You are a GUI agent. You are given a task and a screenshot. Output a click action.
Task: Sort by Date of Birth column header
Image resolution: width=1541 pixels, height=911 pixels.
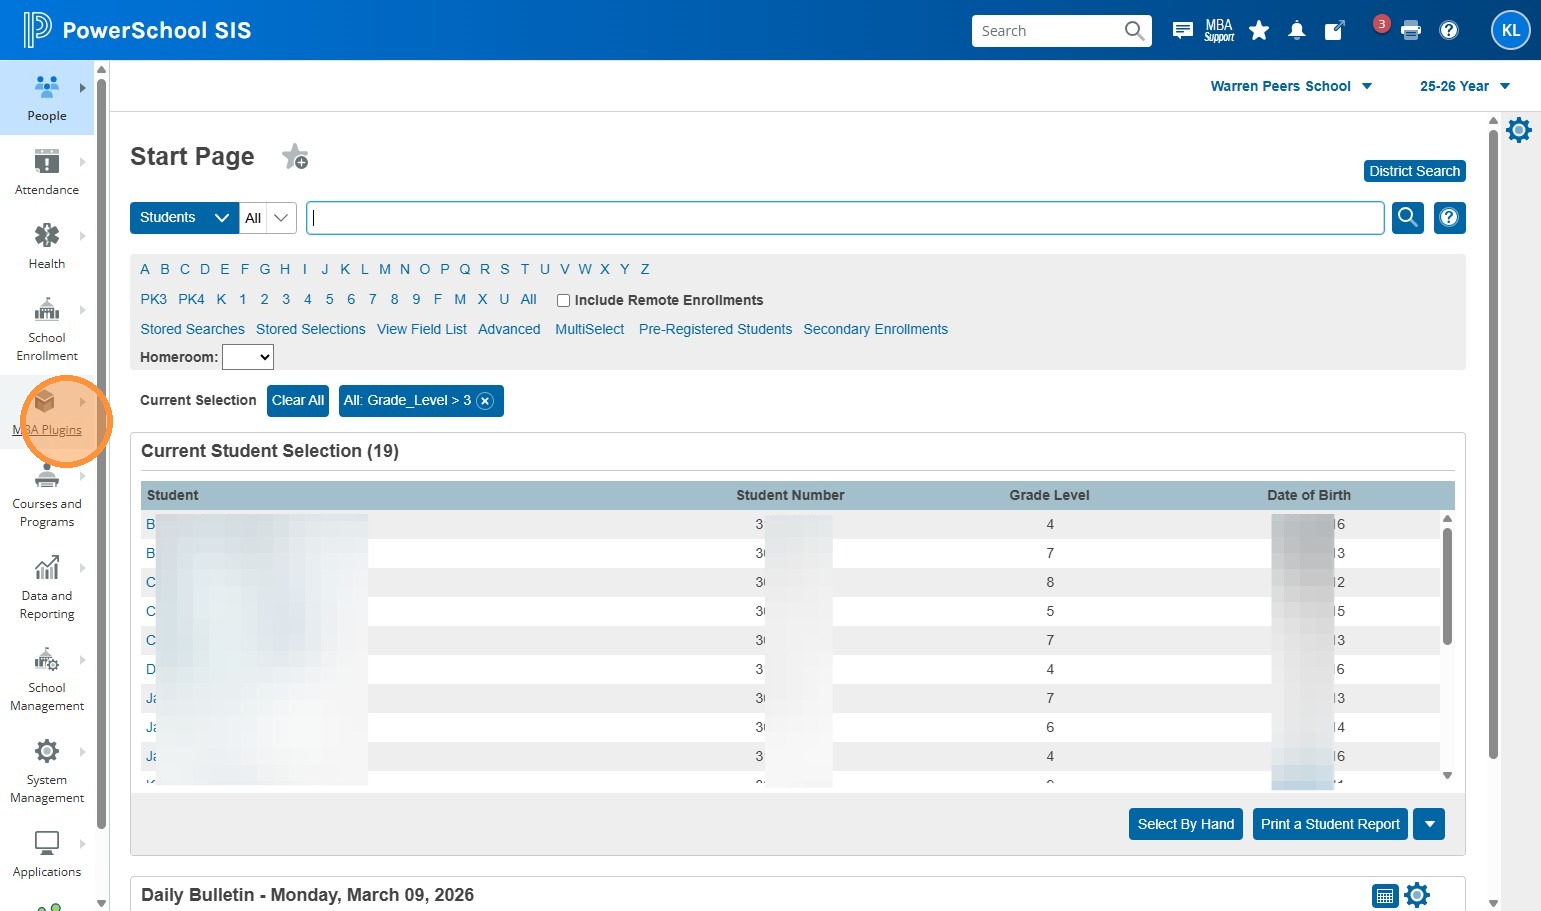tap(1309, 495)
